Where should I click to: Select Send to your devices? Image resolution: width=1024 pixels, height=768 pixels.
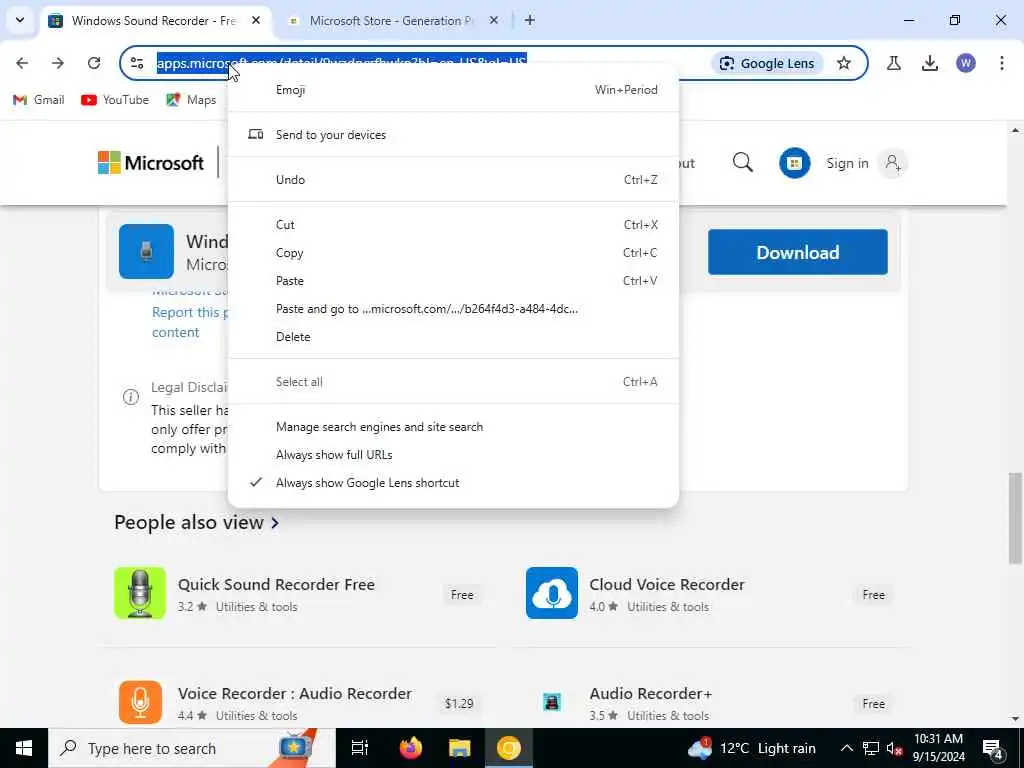point(453,135)
